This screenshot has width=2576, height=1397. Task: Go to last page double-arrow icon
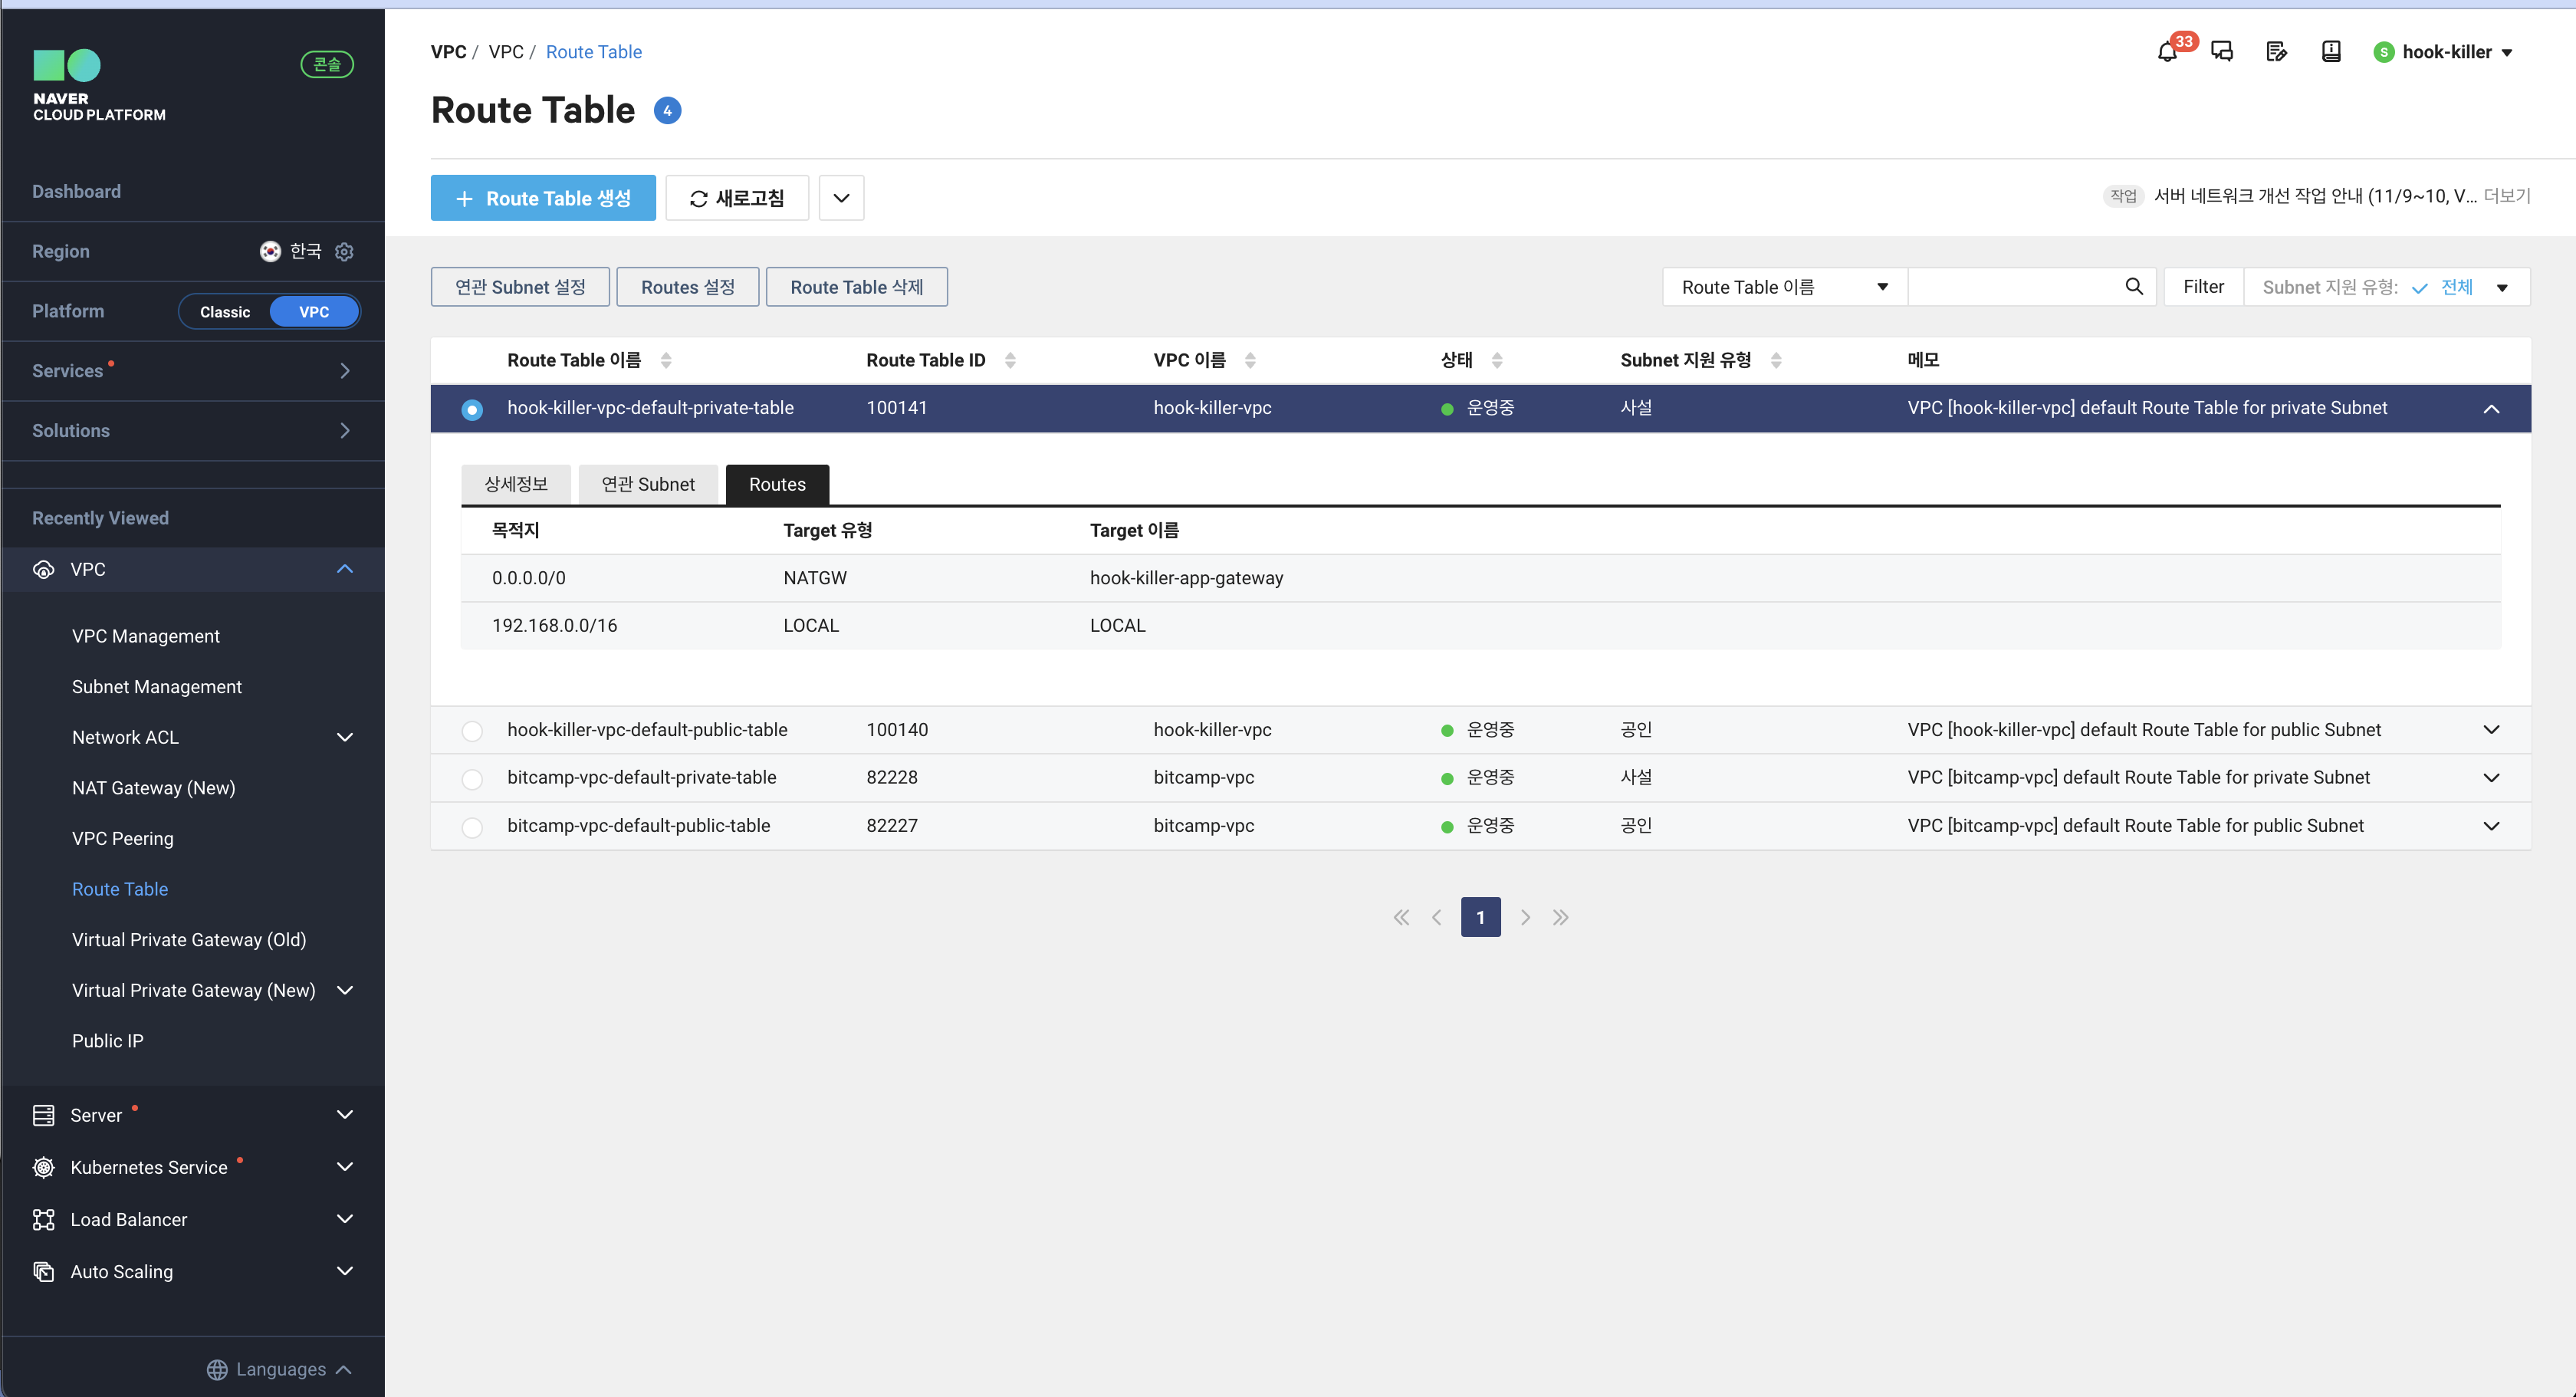(x=1560, y=917)
